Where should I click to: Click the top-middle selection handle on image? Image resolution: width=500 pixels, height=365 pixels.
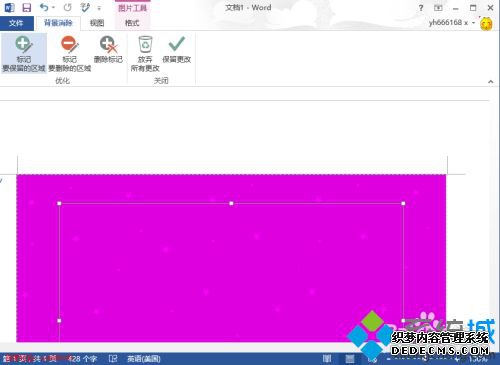(x=231, y=203)
